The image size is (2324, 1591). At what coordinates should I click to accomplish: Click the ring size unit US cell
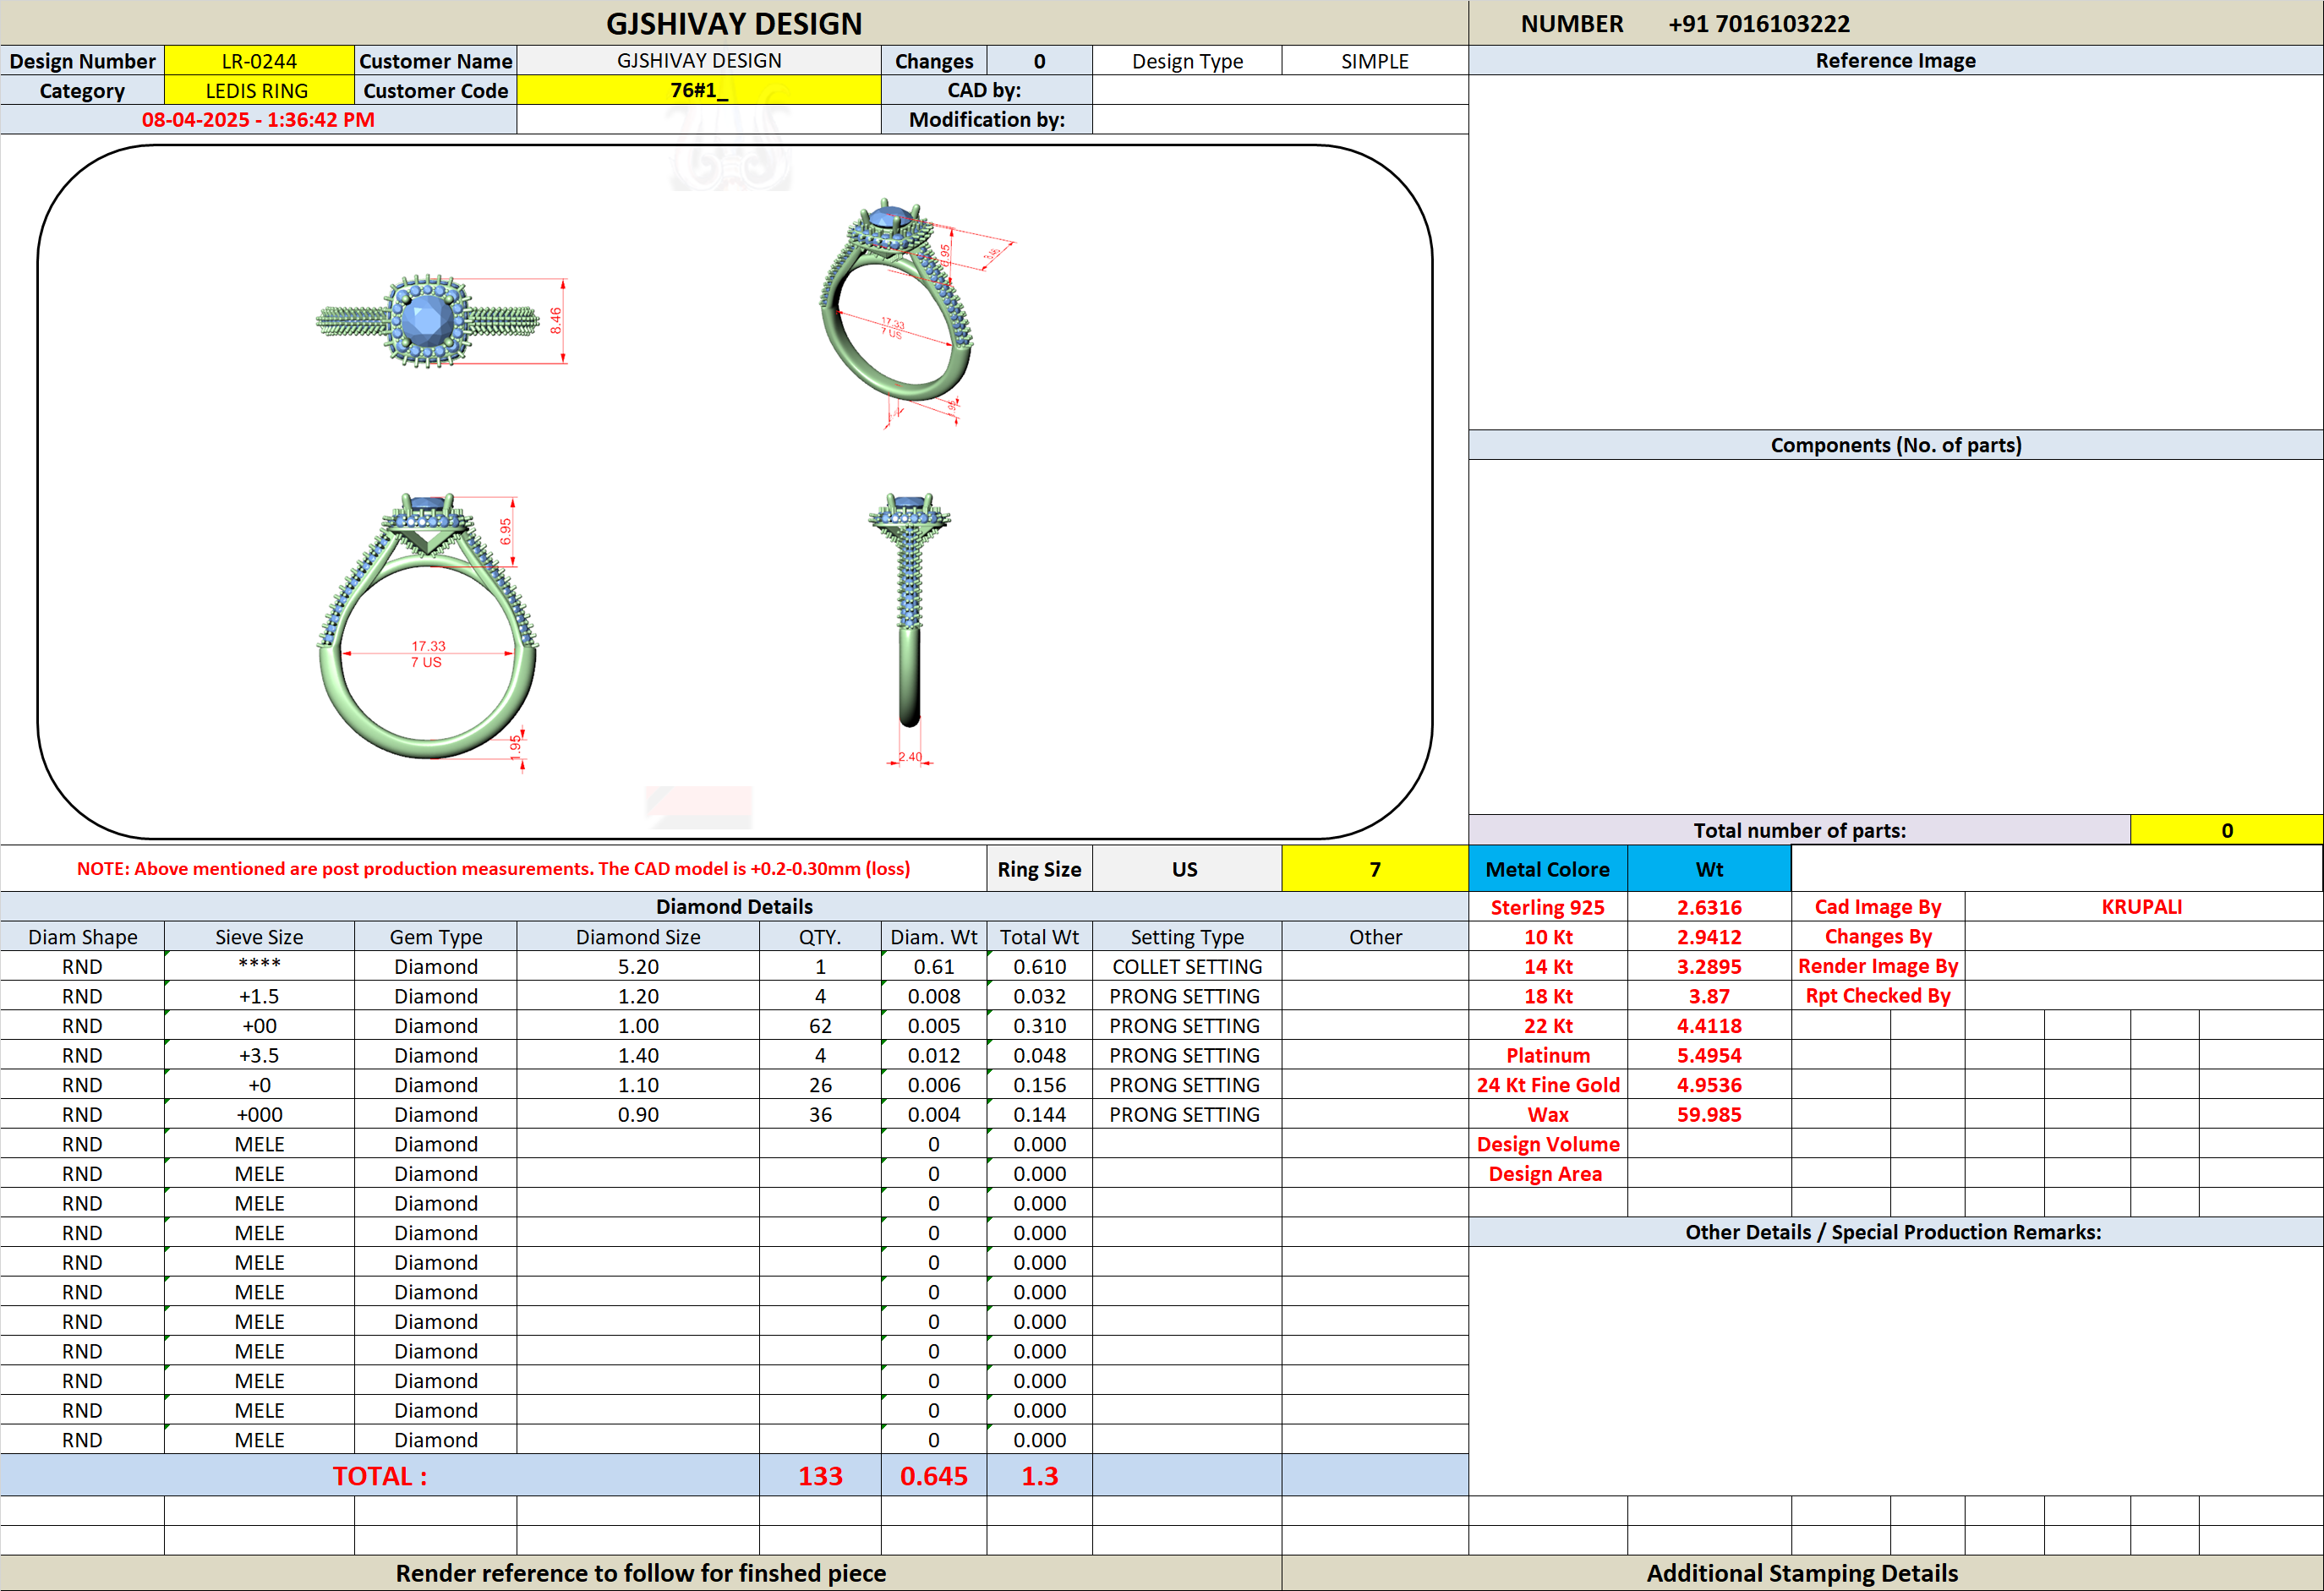click(x=1186, y=869)
